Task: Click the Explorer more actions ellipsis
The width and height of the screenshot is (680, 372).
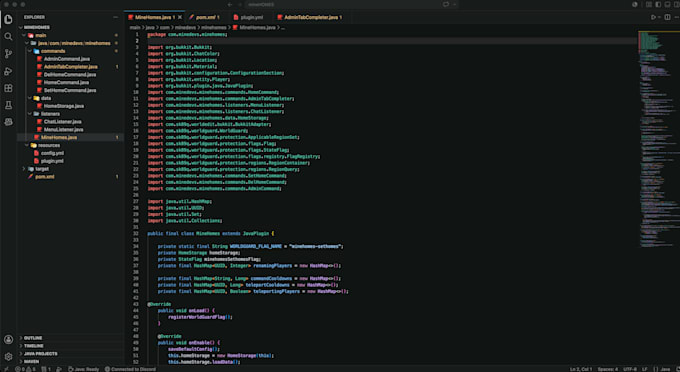Action: (x=115, y=17)
